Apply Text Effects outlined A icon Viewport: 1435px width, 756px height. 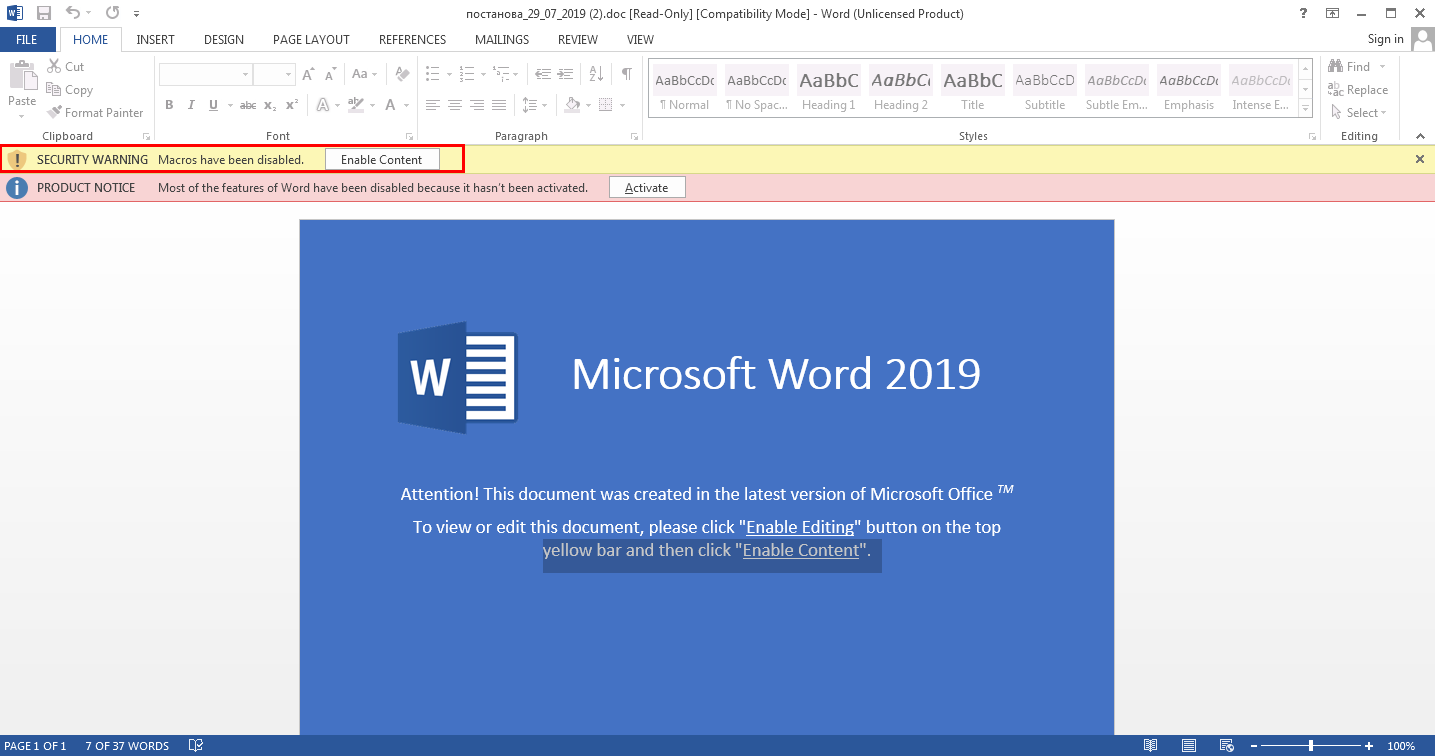click(x=322, y=105)
